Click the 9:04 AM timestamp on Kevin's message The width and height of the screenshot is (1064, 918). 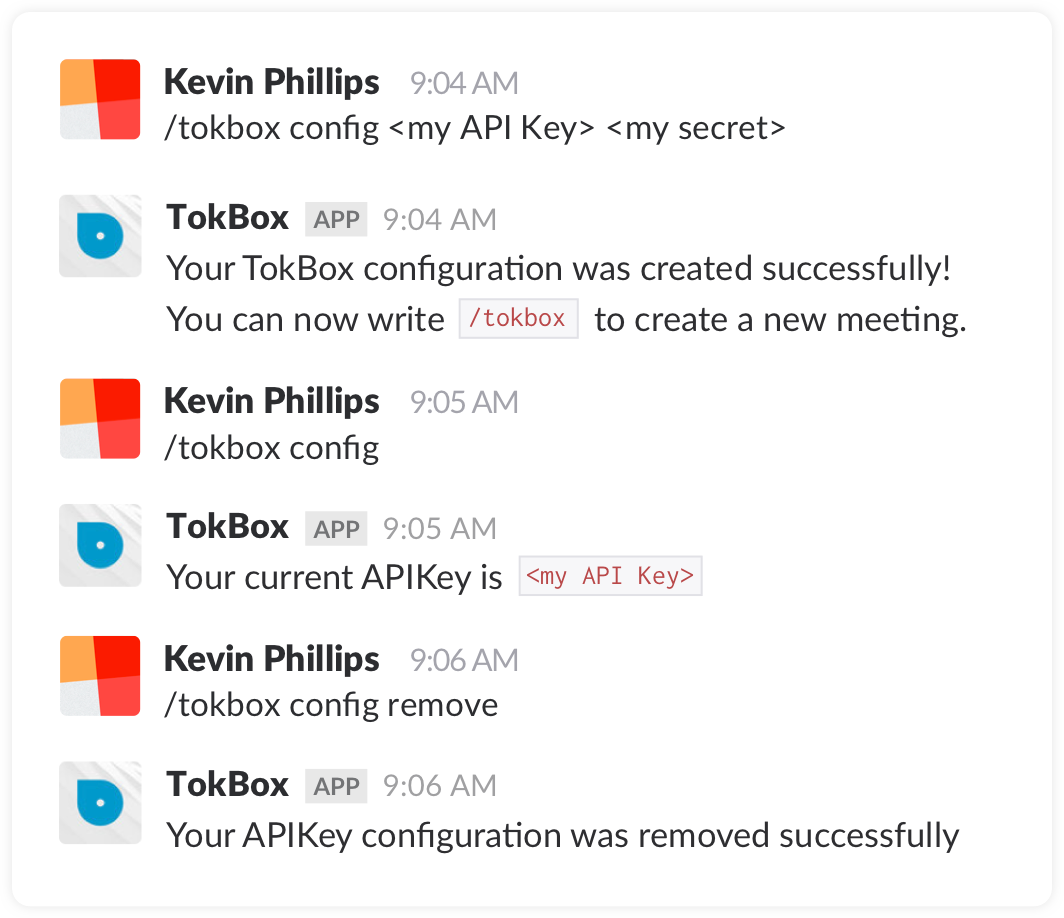(x=464, y=83)
